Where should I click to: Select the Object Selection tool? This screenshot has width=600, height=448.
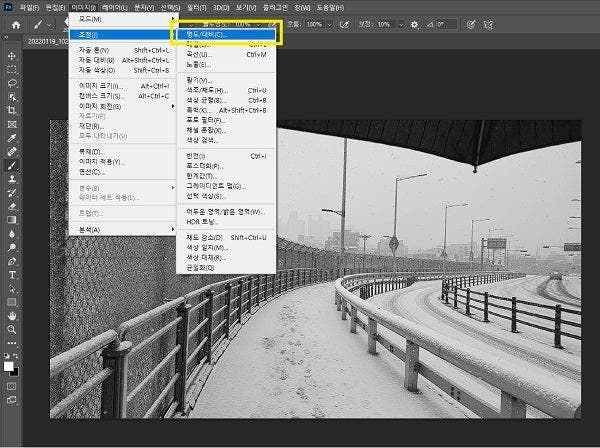[12, 97]
